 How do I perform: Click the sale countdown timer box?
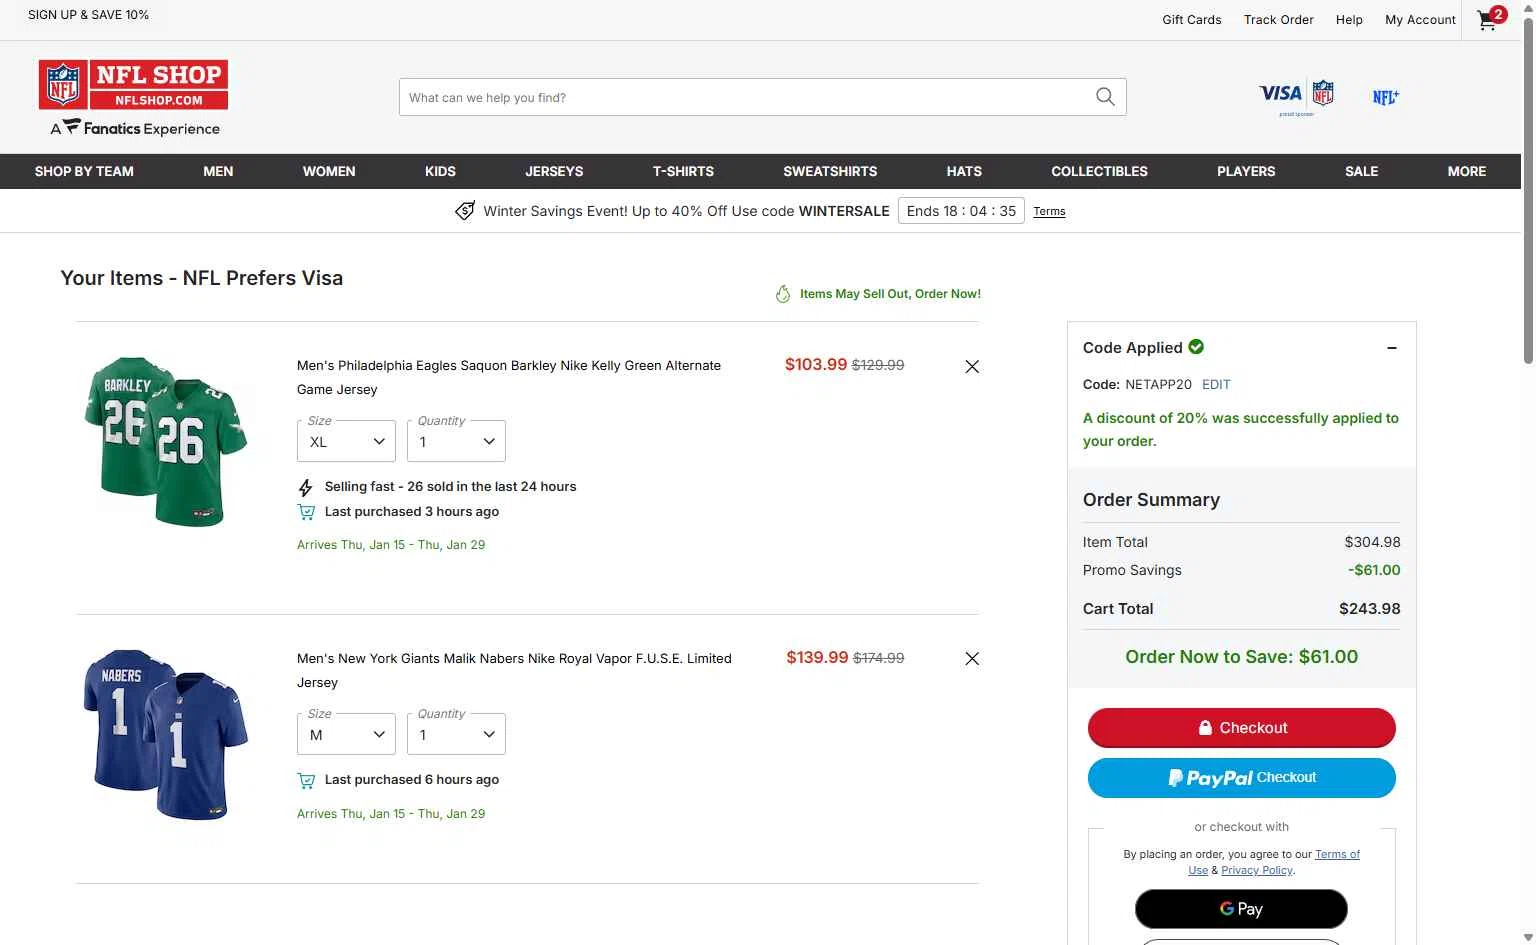(961, 211)
